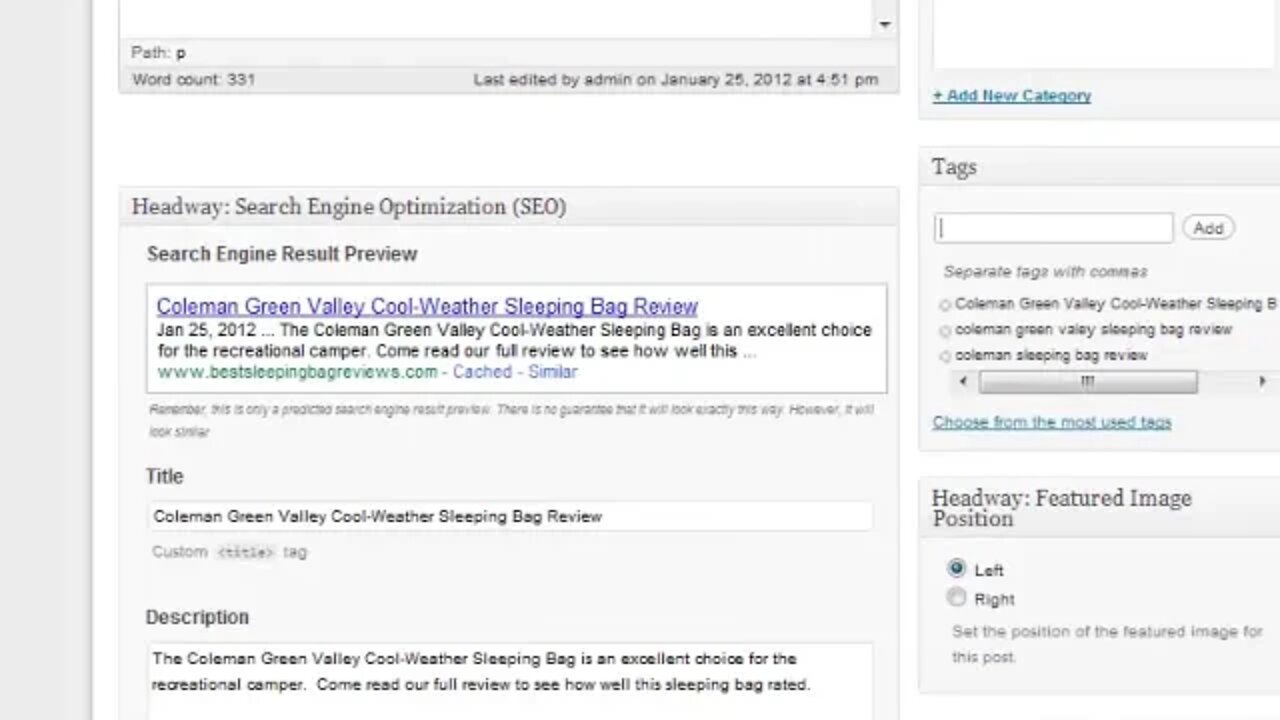Click the 'Path: p' status text
Screen dimensions: 1280x720
pyautogui.click(x=158, y=53)
